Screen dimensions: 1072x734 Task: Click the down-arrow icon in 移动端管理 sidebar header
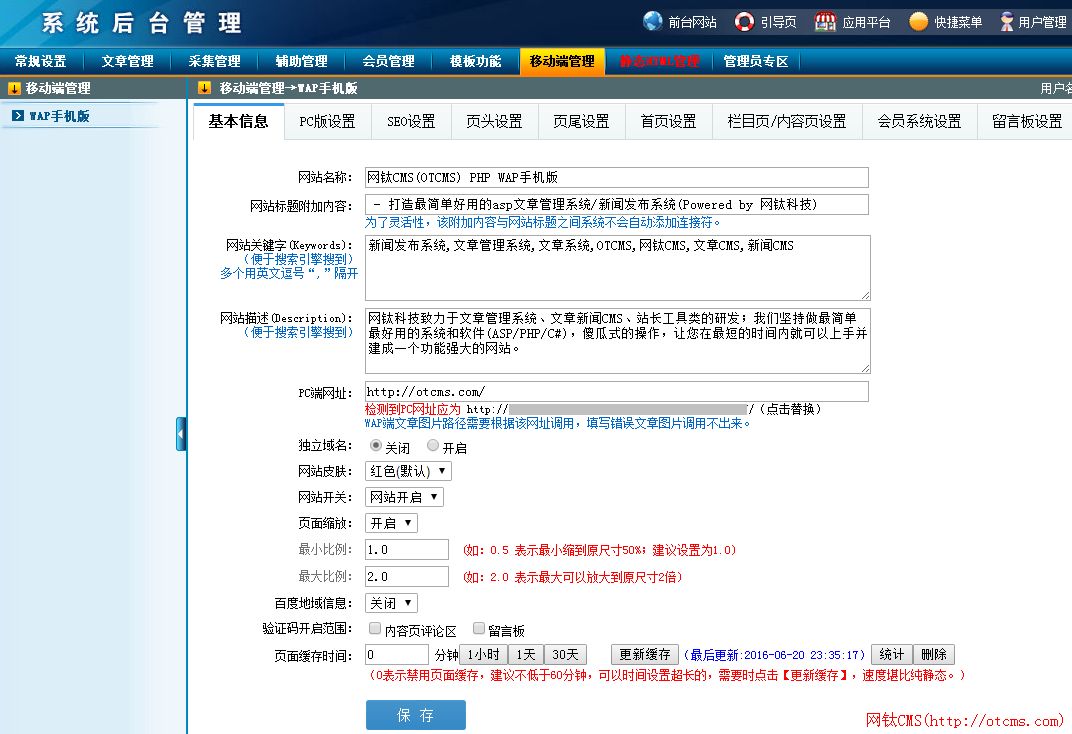tap(14, 88)
